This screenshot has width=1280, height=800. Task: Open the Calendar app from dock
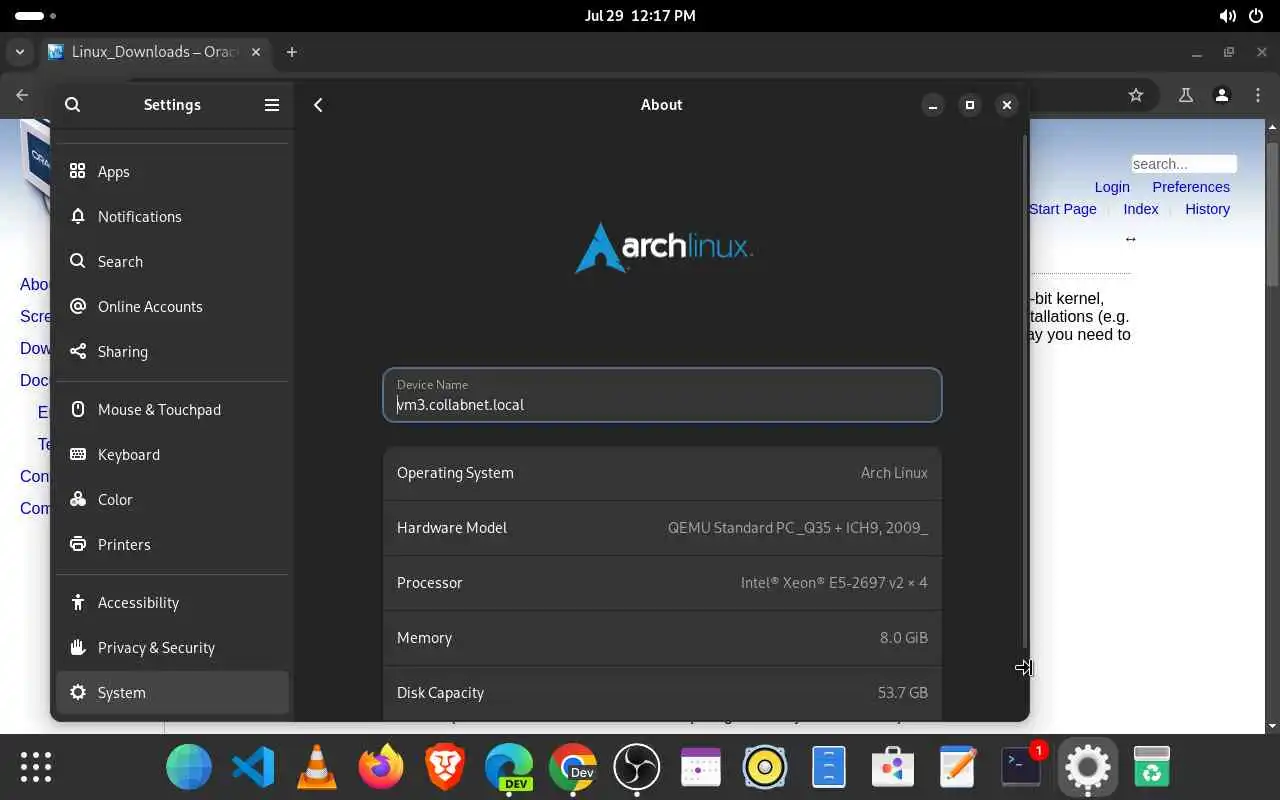tap(701, 767)
